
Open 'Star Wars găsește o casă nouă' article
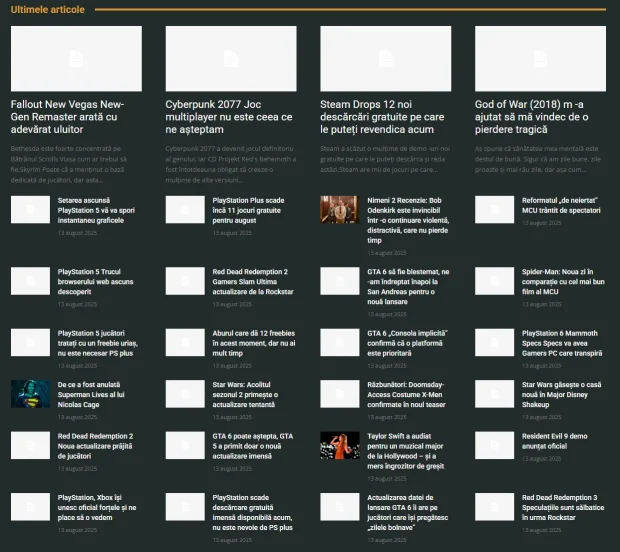click(561, 395)
